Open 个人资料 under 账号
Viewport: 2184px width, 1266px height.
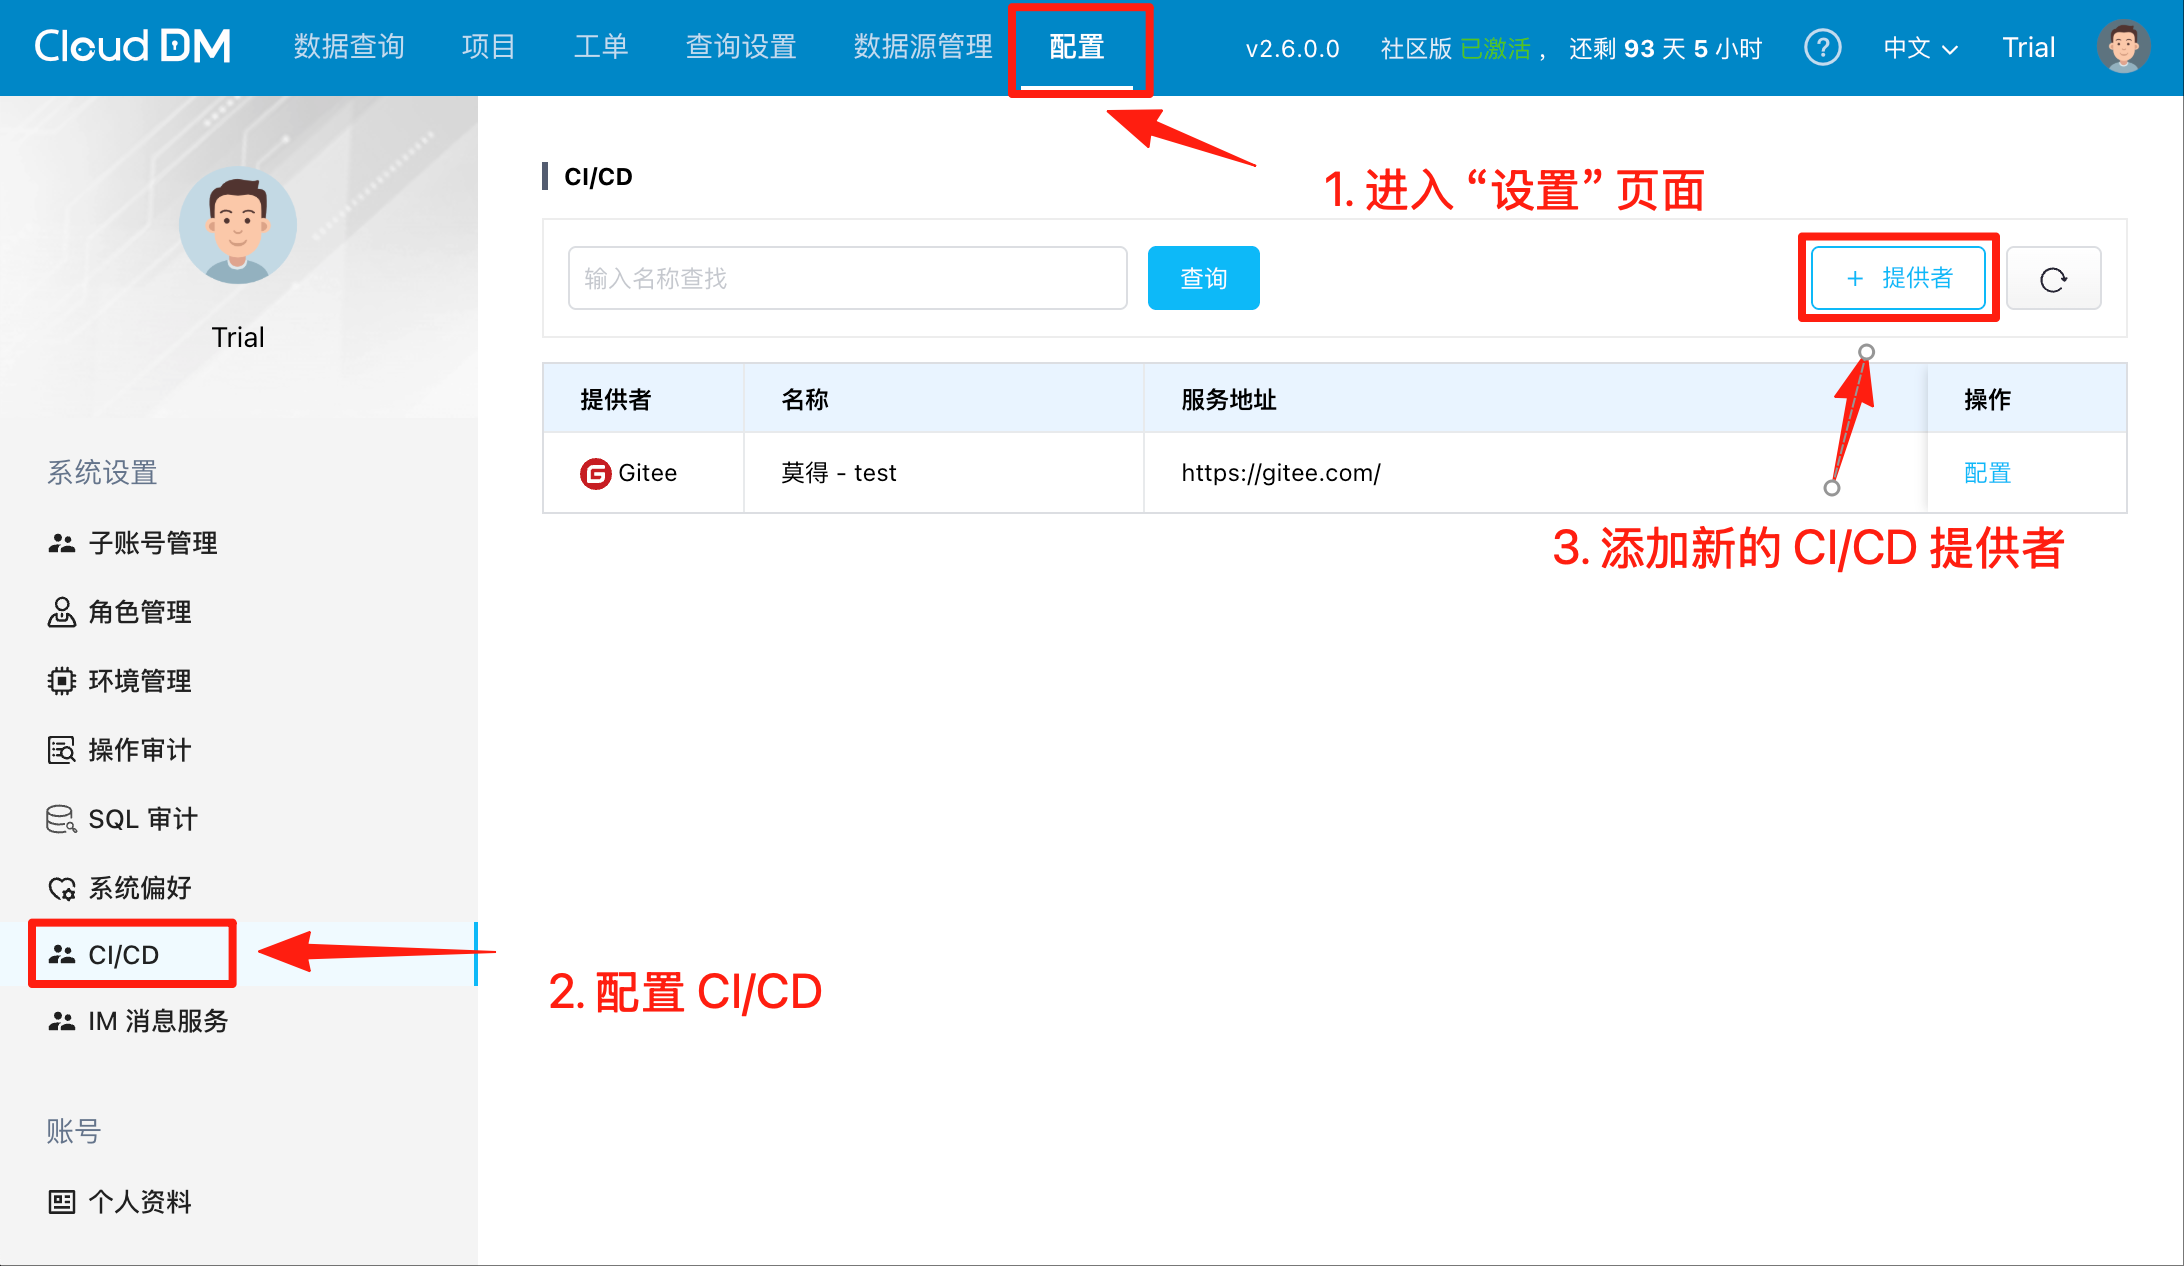click(139, 1202)
